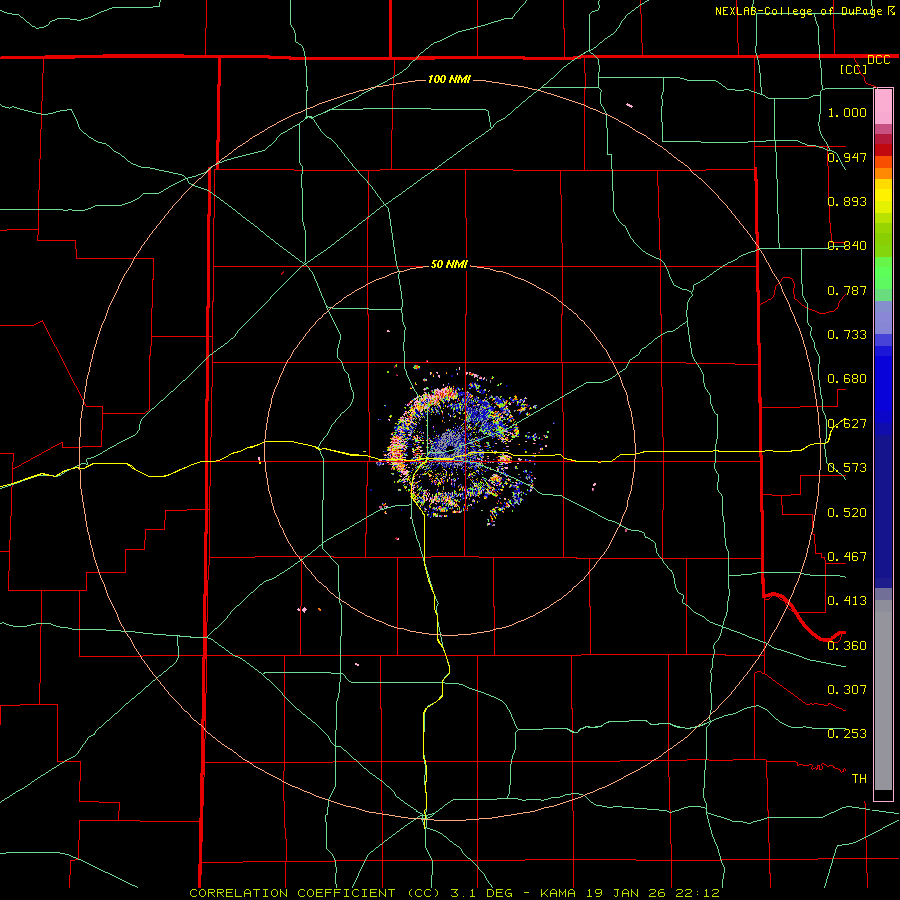Click the 0.413 legend value
900x900 pixels.
click(847, 600)
